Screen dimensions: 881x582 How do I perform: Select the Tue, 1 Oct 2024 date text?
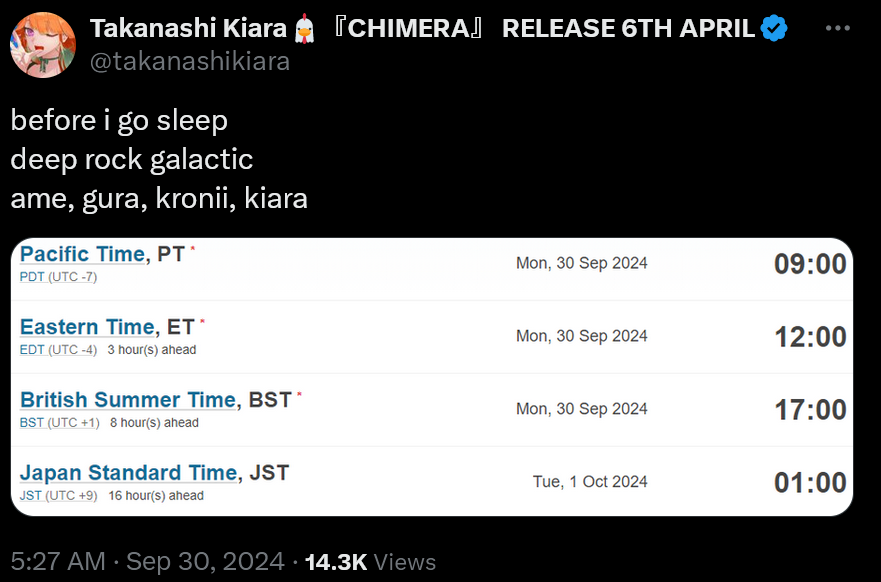click(x=590, y=482)
